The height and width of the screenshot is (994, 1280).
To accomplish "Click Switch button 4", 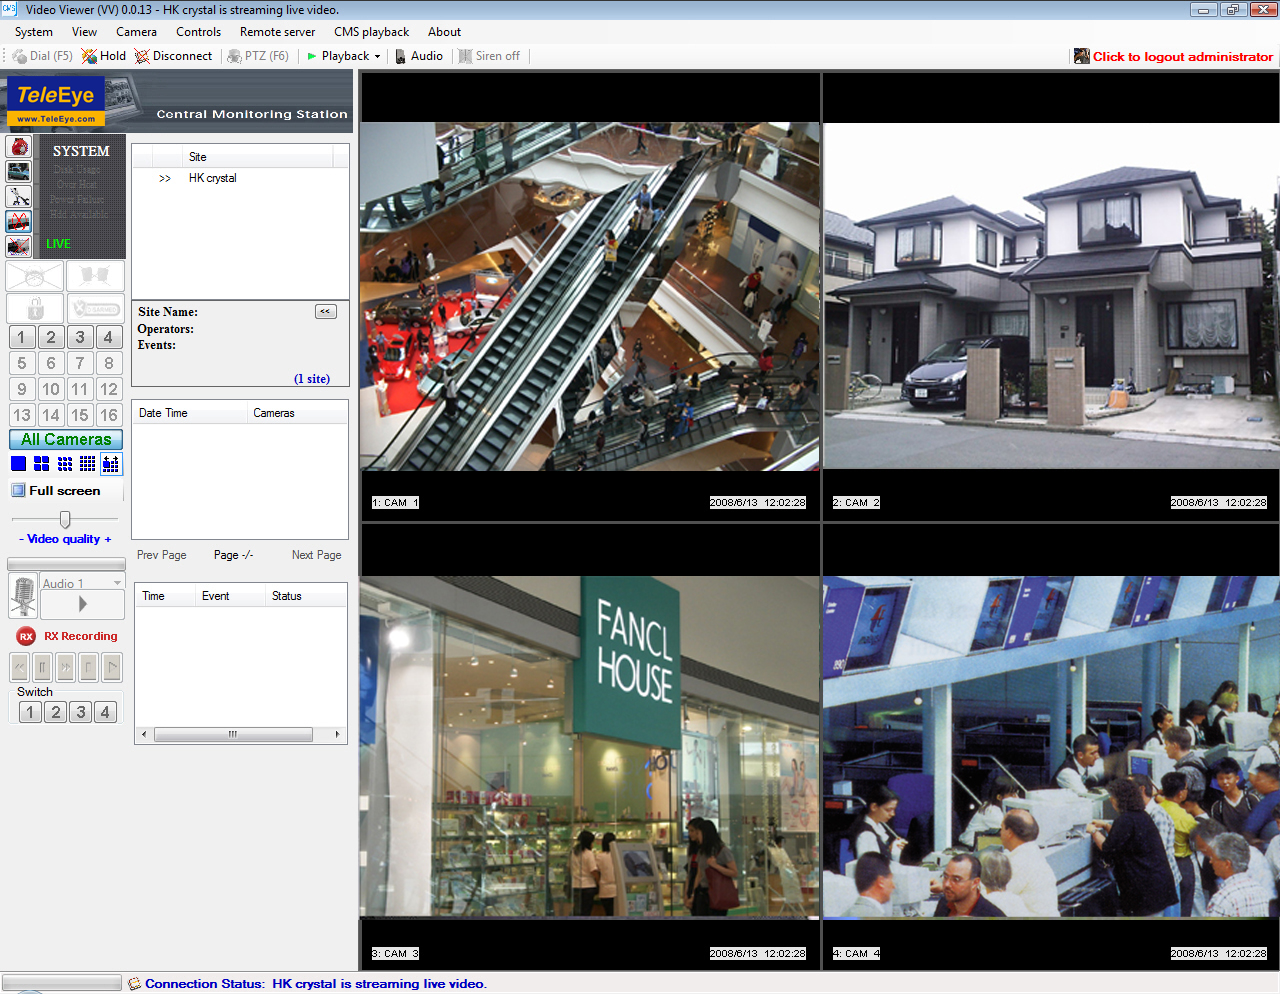I will 105,712.
